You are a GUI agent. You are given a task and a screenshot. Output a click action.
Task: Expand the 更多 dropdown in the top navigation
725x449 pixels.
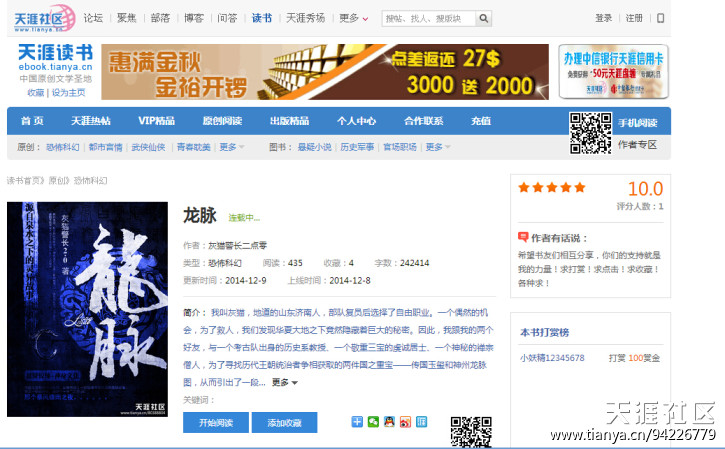[353, 18]
